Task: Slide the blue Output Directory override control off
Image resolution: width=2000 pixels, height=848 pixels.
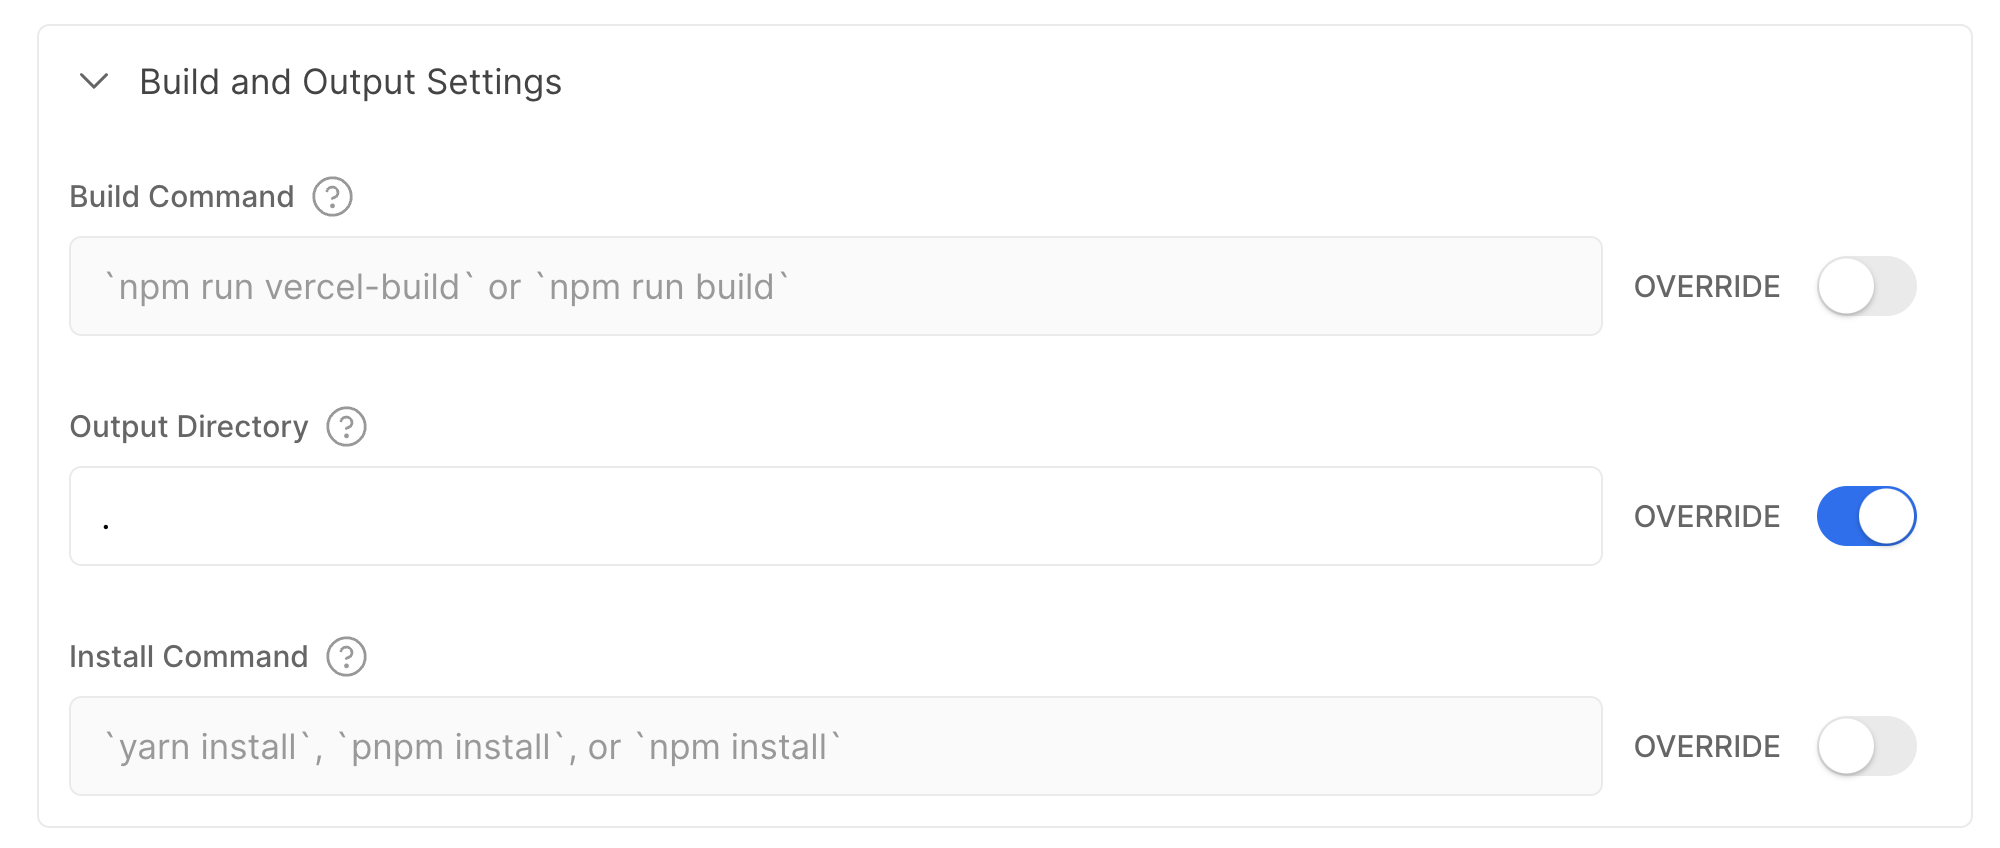Action: (x=1866, y=516)
